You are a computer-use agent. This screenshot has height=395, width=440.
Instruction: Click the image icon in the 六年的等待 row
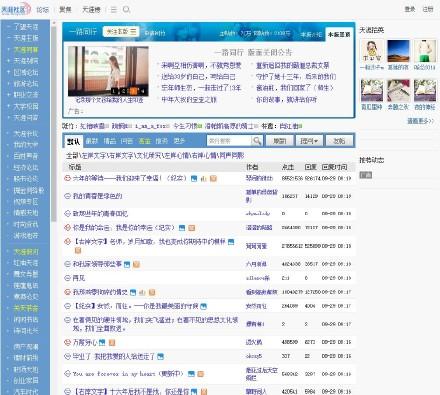tap(194, 179)
